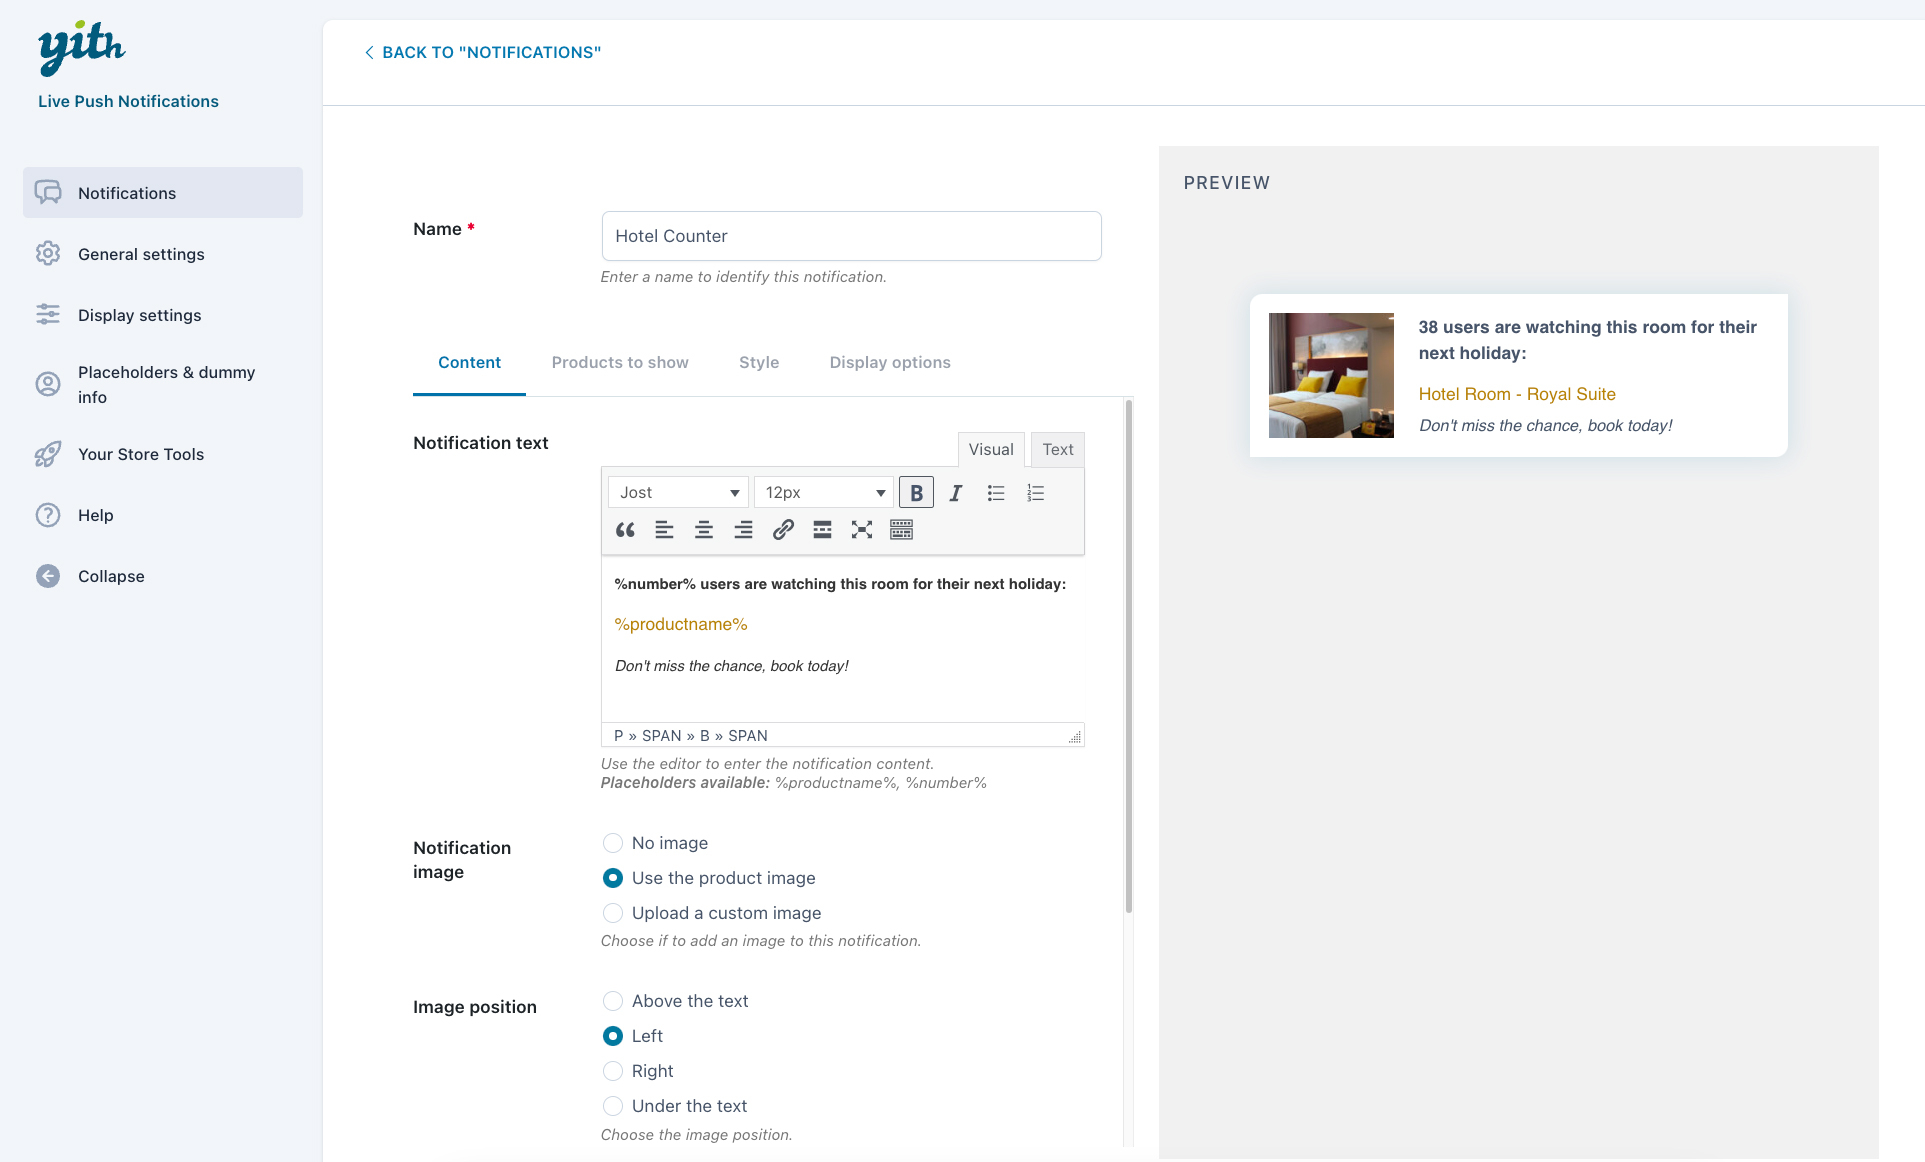Open Placeholders & dummy info page
The image size is (1925, 1162).
163,384
